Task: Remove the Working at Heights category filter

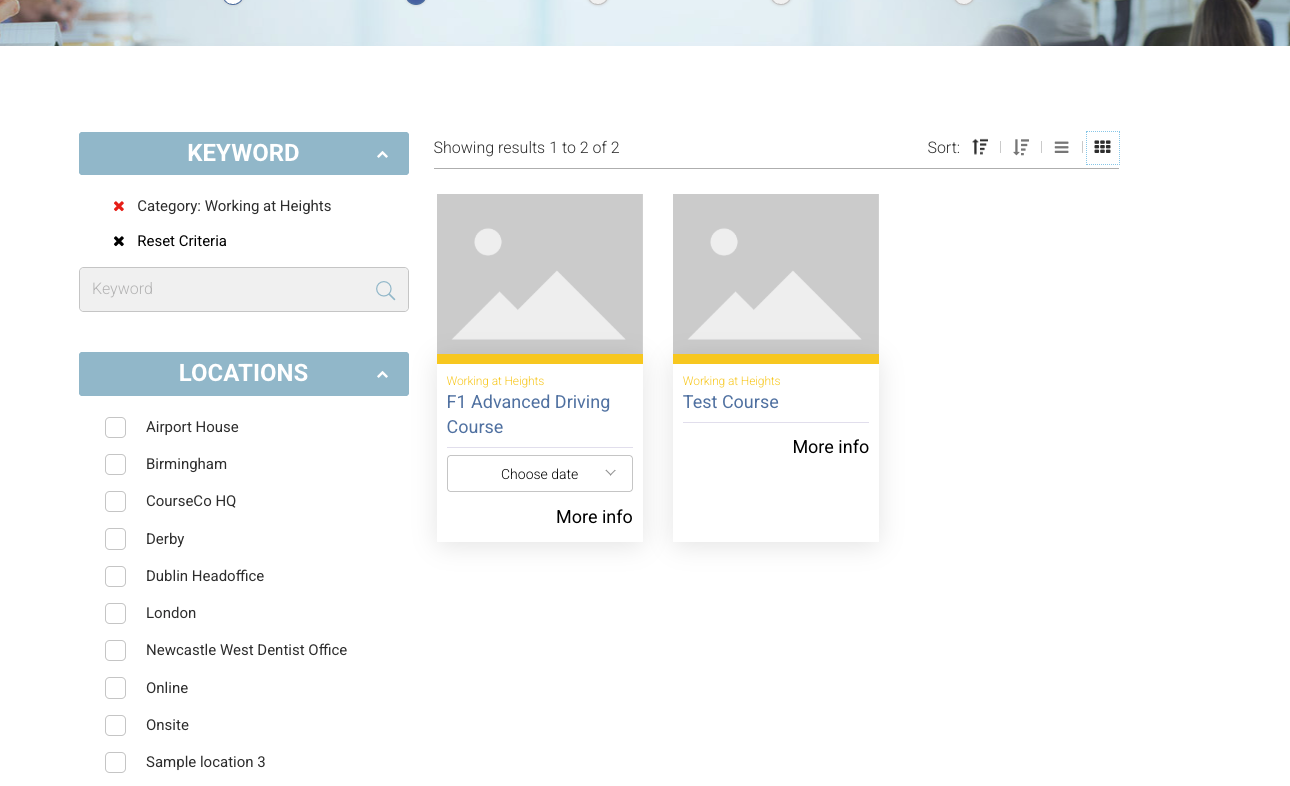Action: 118,206
